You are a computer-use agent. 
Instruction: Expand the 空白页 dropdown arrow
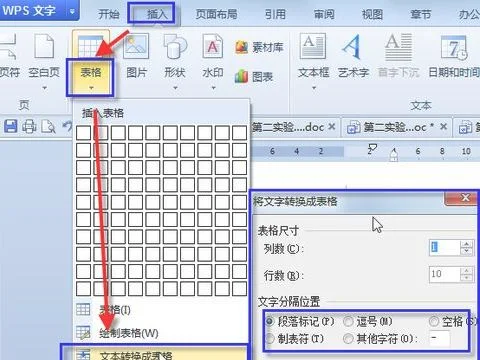click(44, 88)
